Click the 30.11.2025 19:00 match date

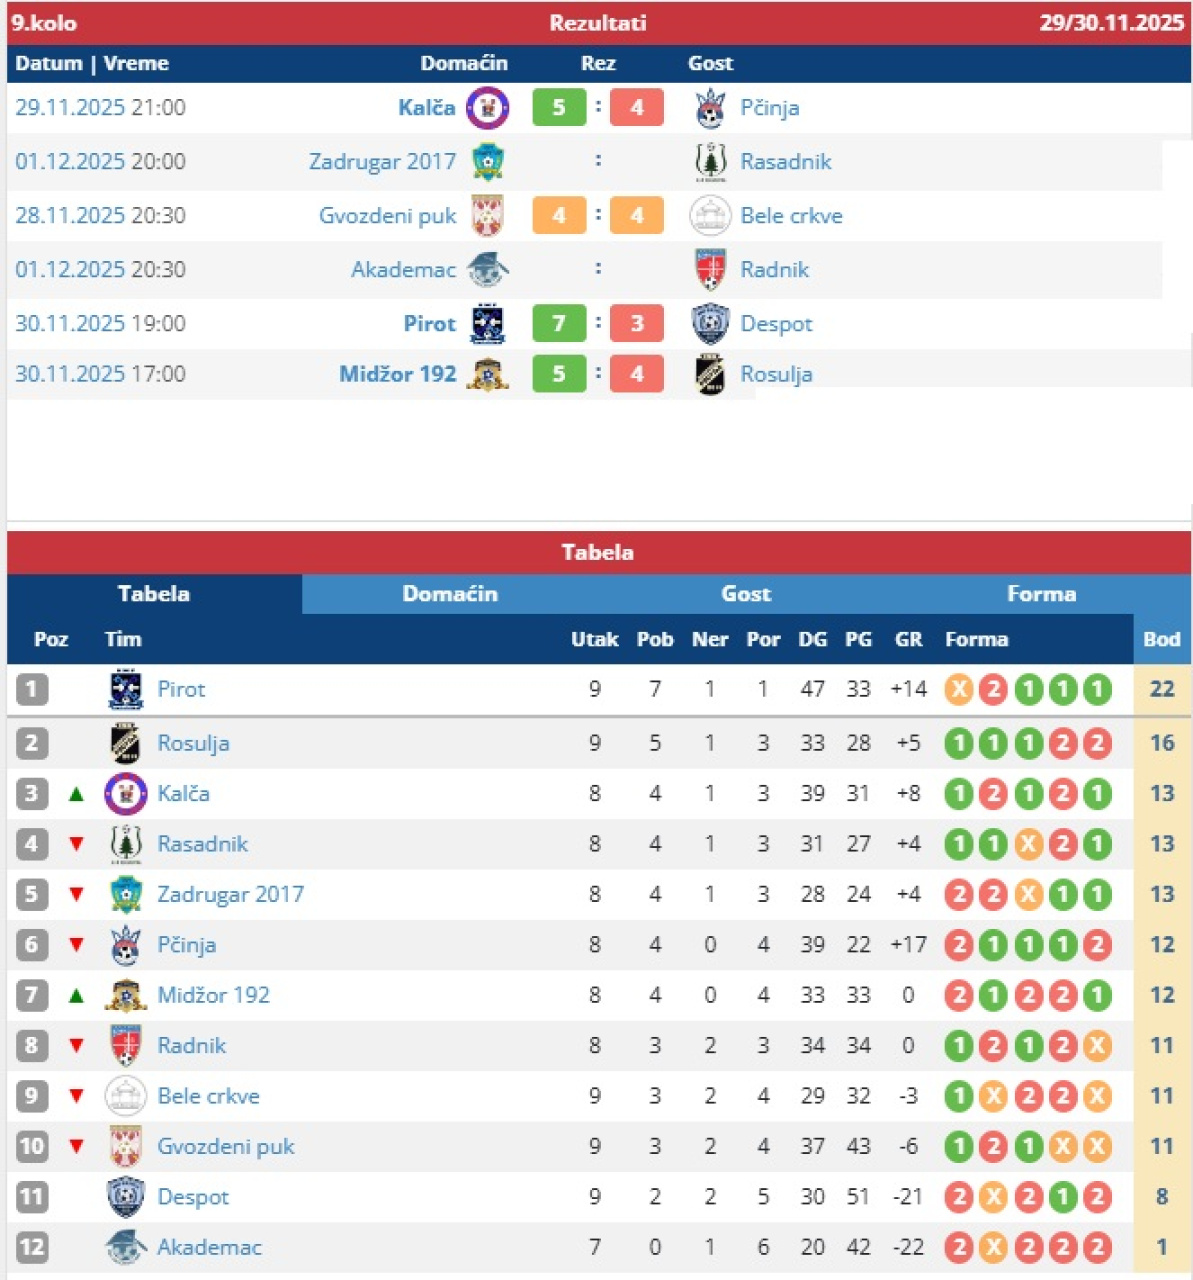tap(100, 324)
